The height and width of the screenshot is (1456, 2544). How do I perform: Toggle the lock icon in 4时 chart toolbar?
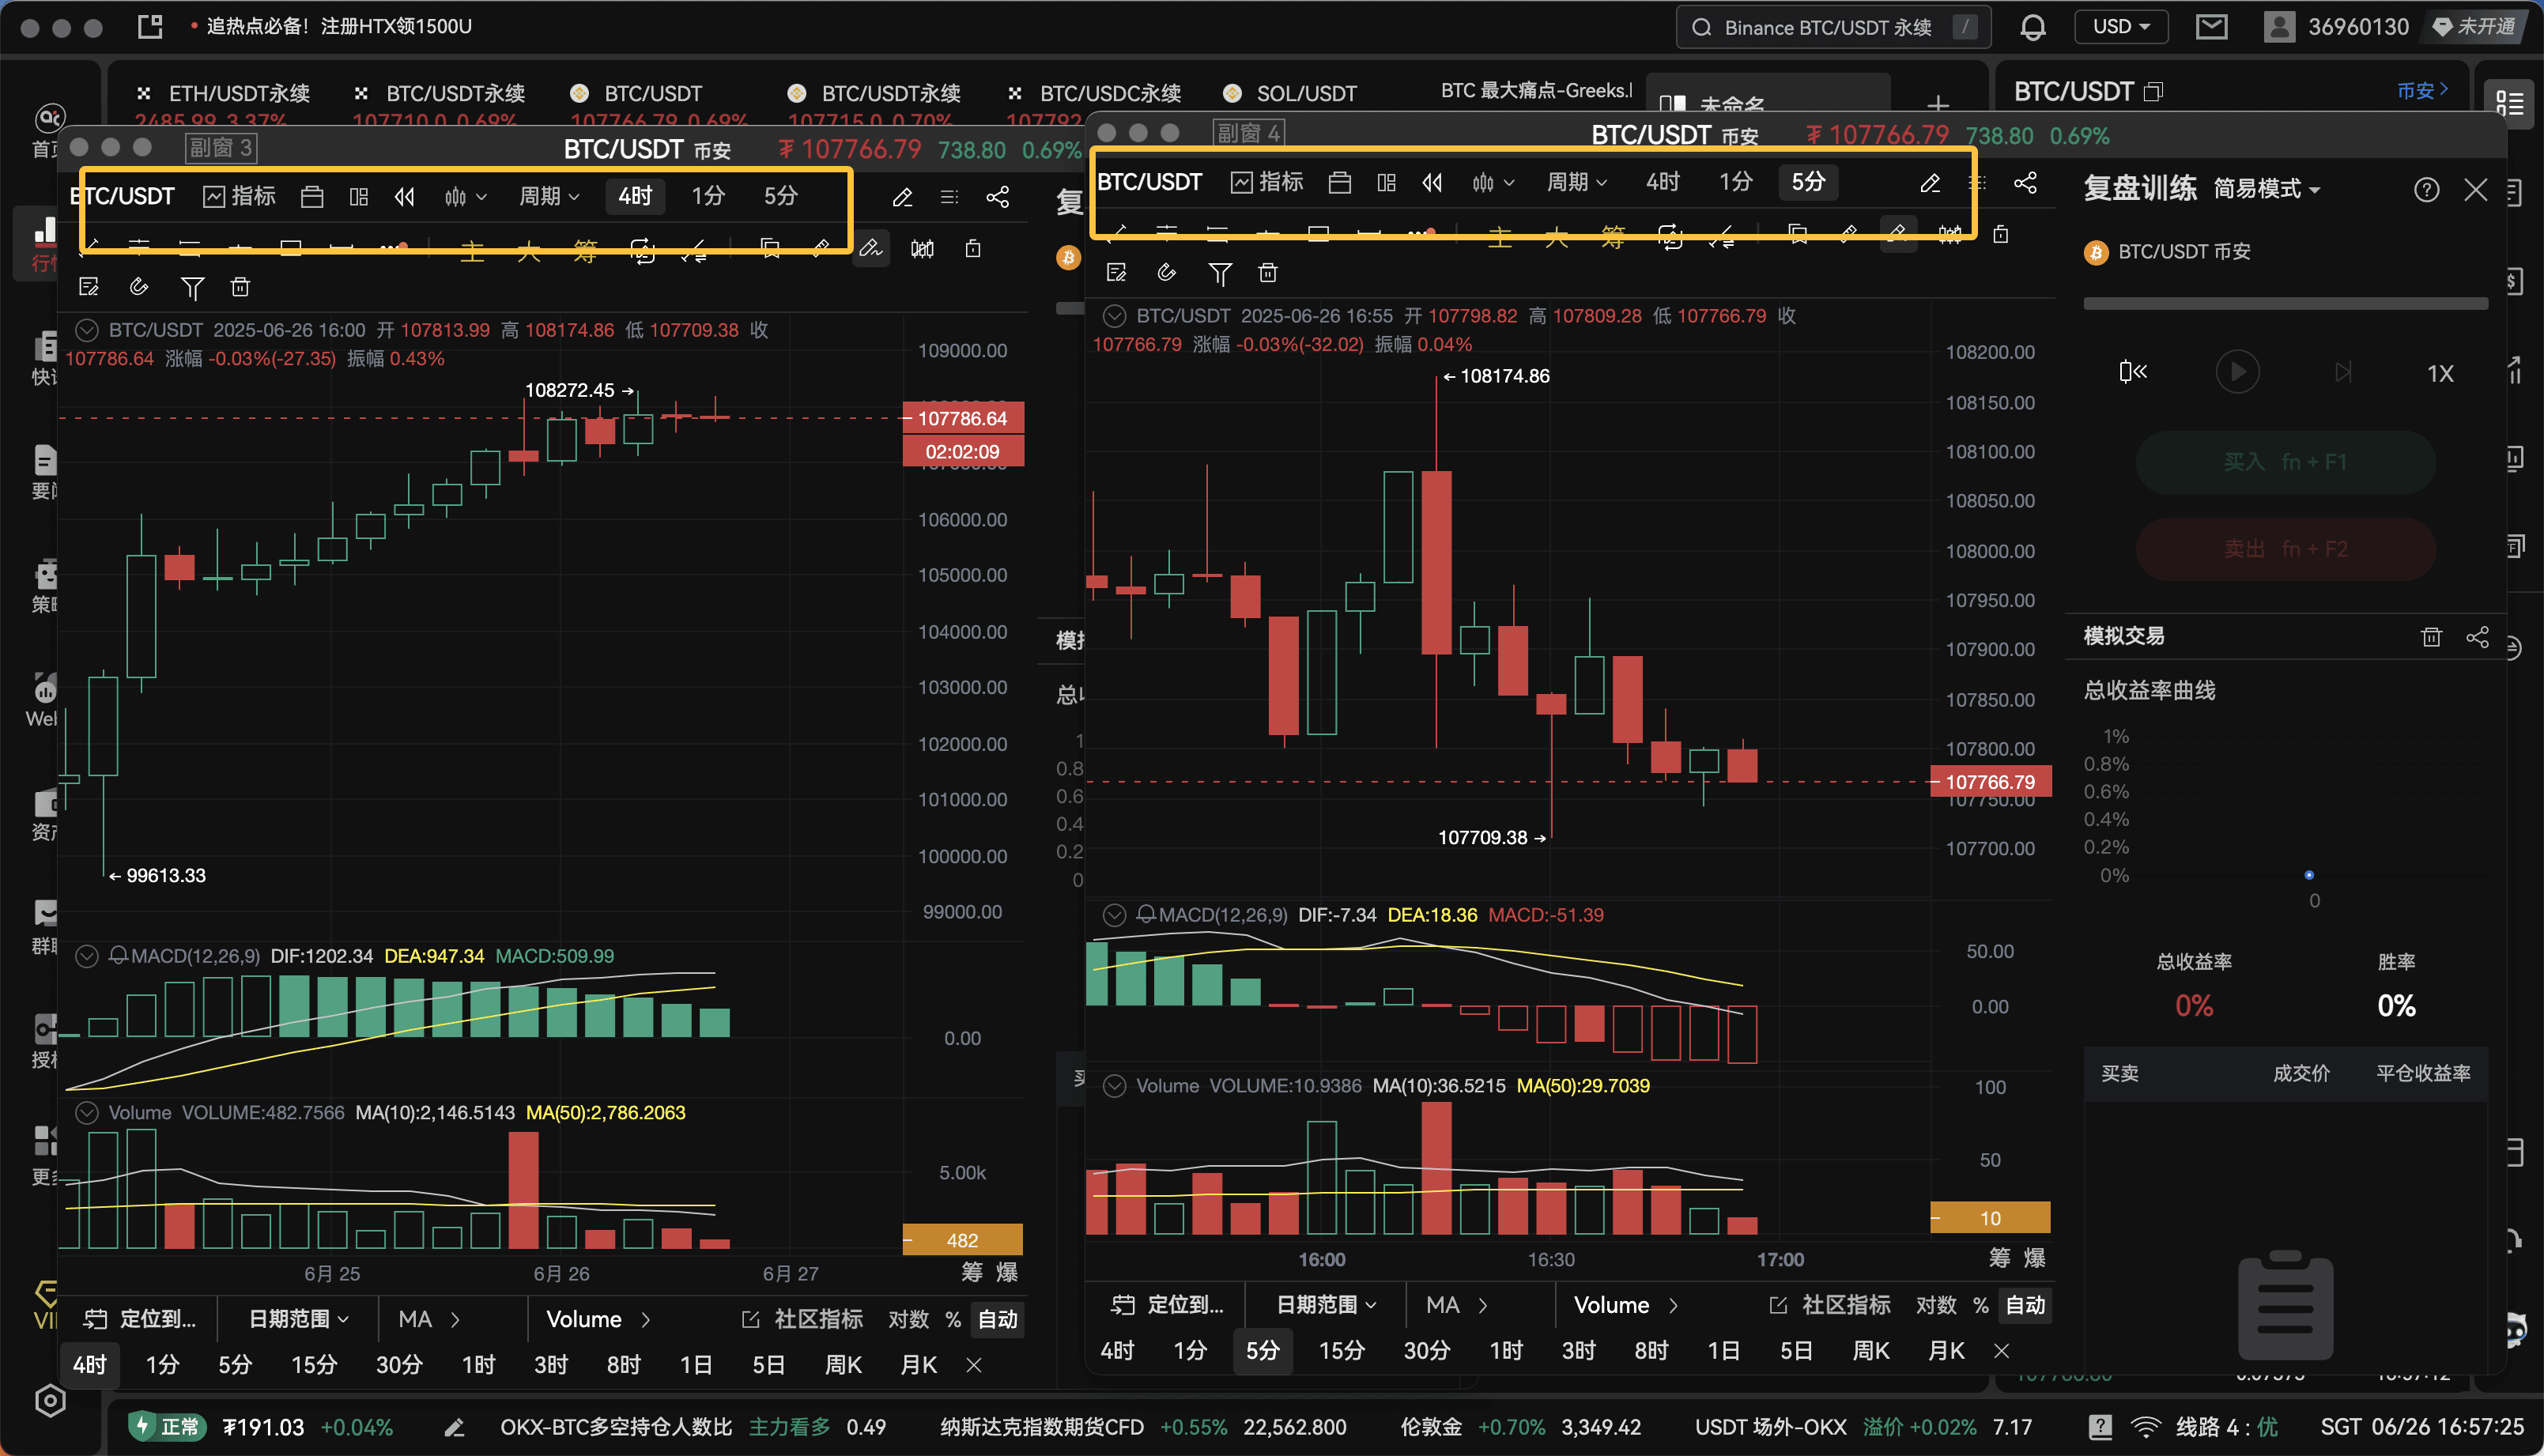972,248
